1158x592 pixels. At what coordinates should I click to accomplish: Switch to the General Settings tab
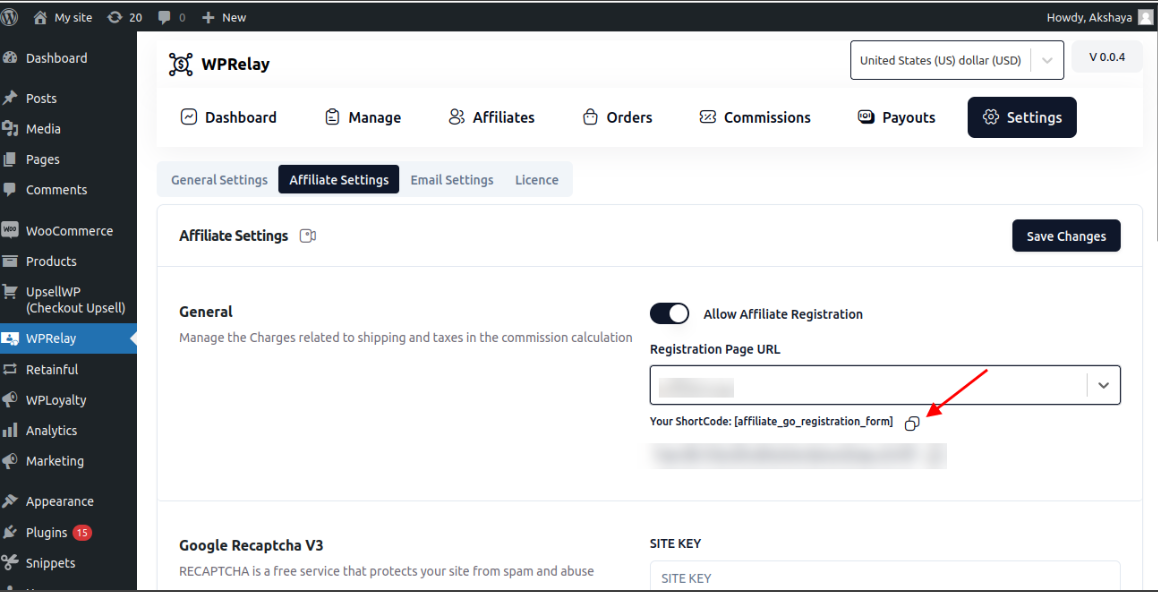click(219, 180)
